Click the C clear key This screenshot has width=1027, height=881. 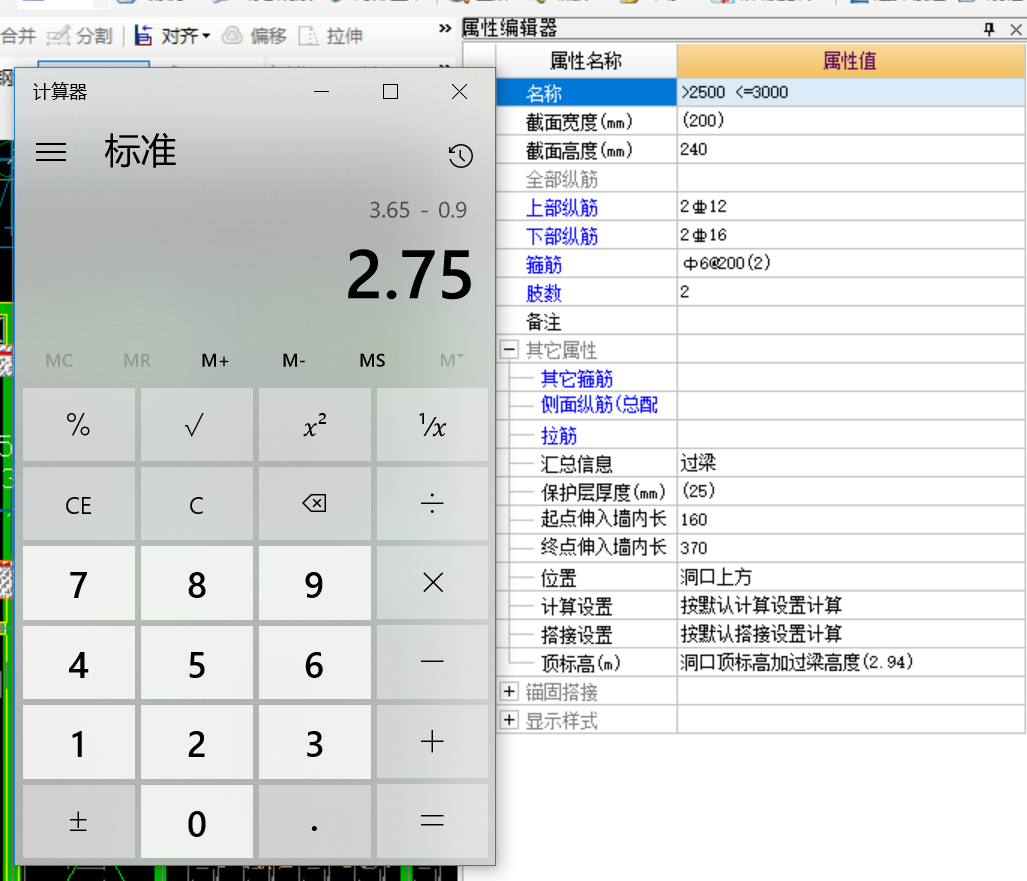196,504
